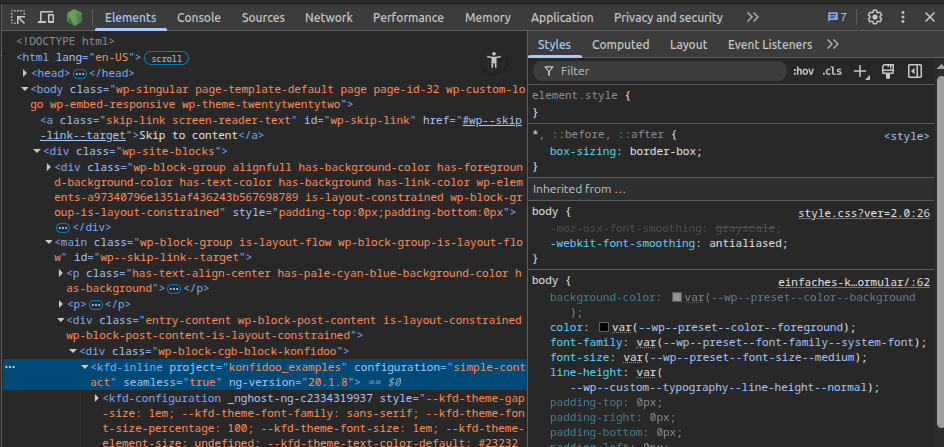Expand the has-text-align-center paragraph node
Image resolution: width=944 pixels, height=447 pixels.
click(61, 274)
